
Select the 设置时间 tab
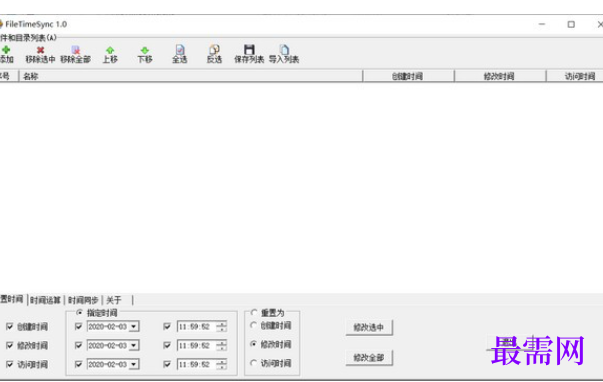12,299
